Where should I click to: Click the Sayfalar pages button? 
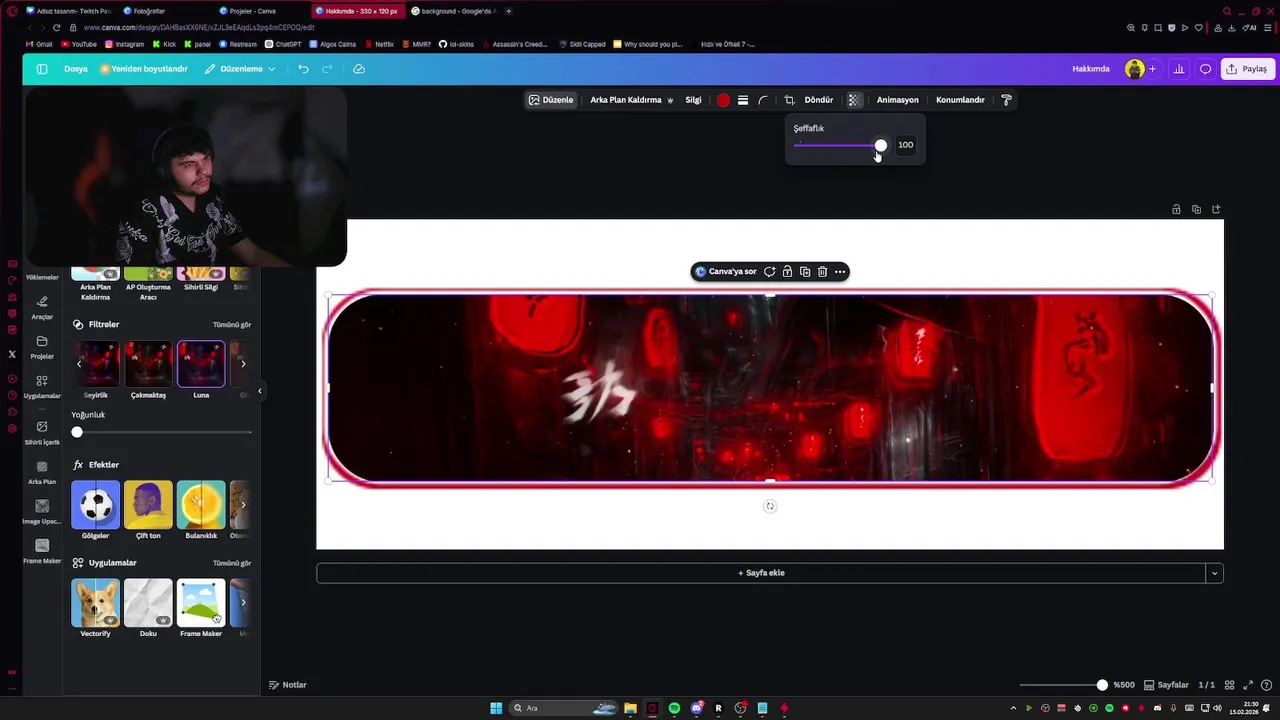pos(1166,685)
